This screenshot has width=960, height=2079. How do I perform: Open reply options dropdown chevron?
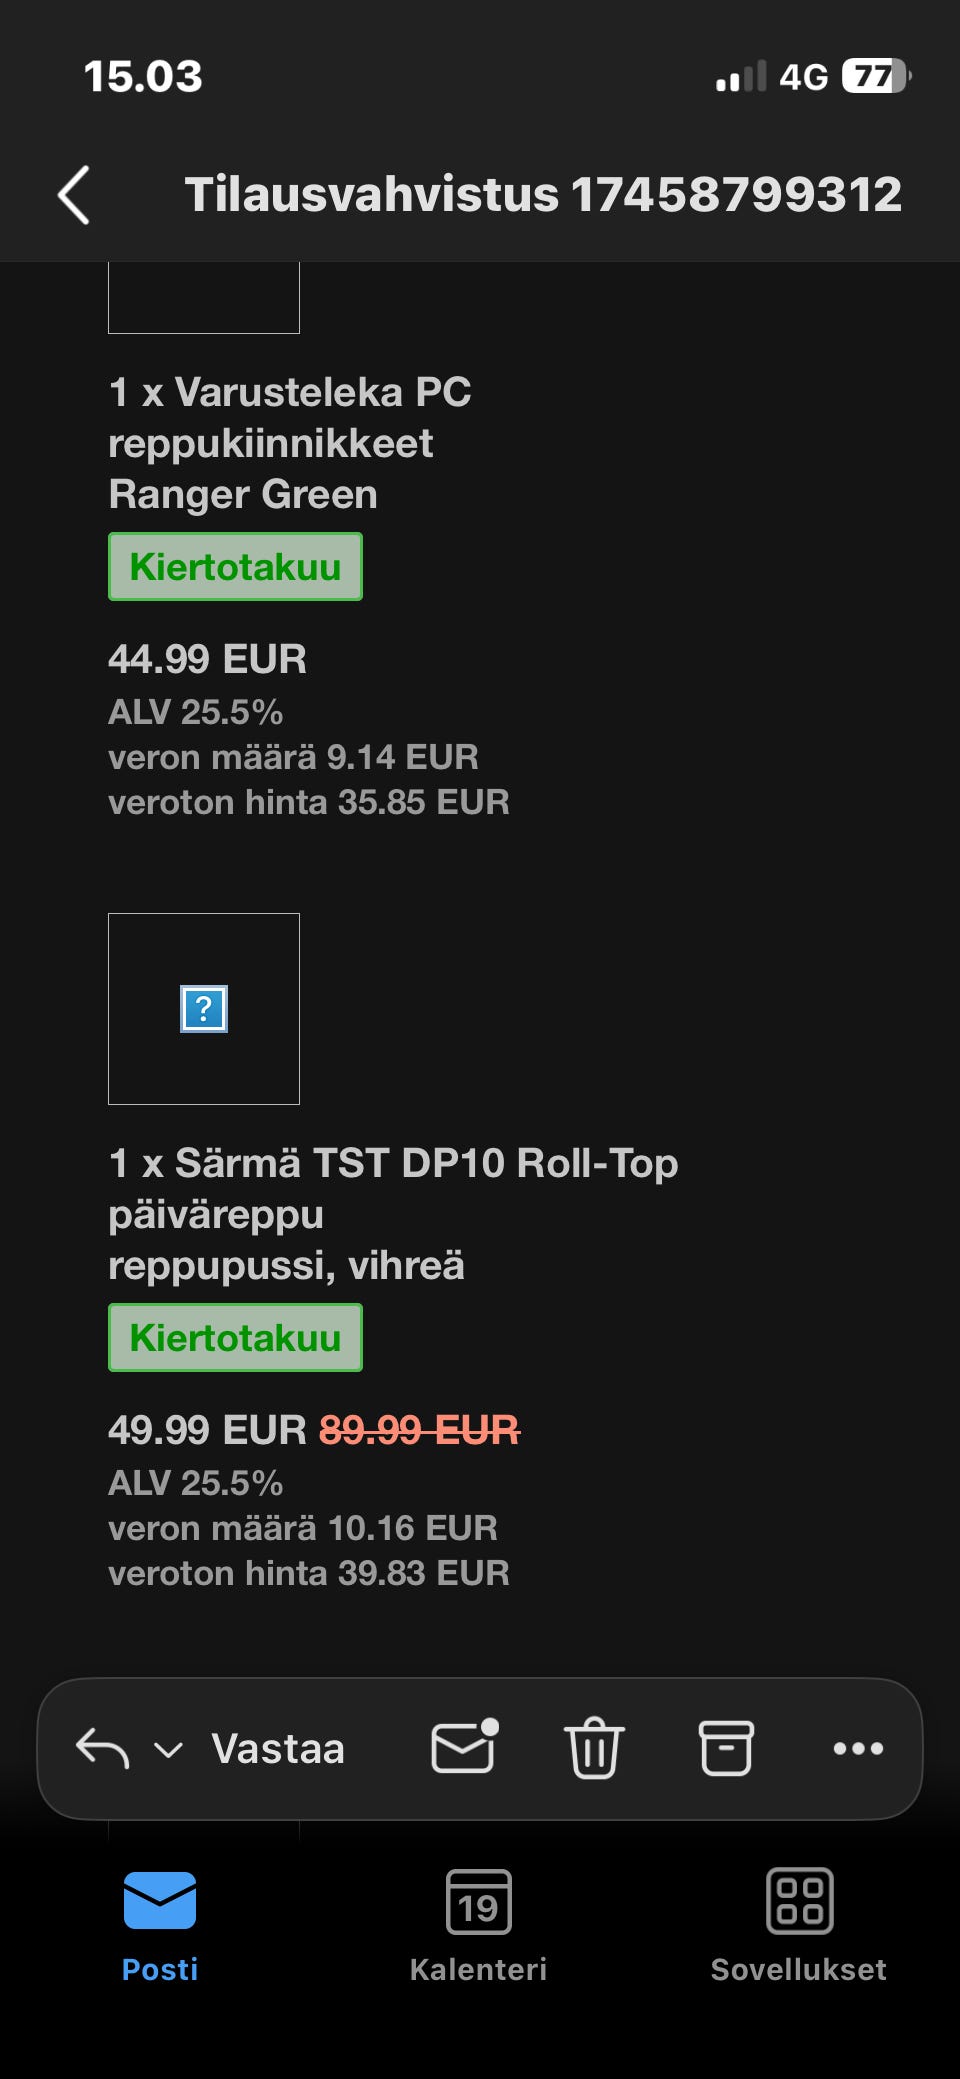pos(168,1750)
